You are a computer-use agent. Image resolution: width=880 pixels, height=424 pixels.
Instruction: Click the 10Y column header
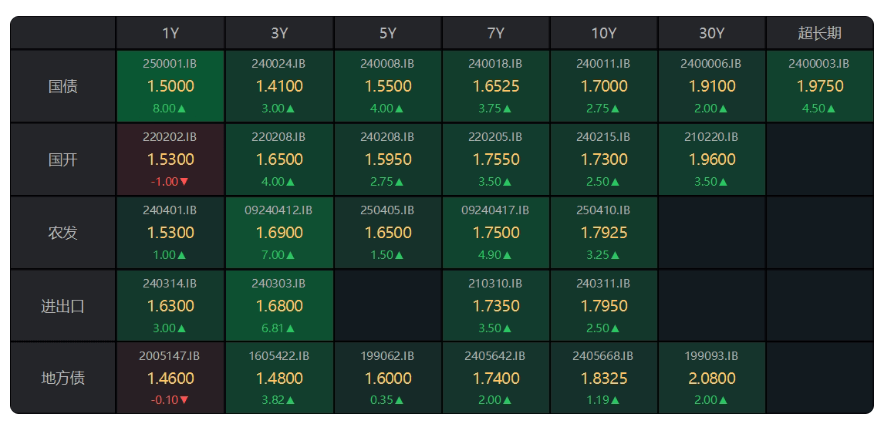pyautogui.click(x=604, y=33)
